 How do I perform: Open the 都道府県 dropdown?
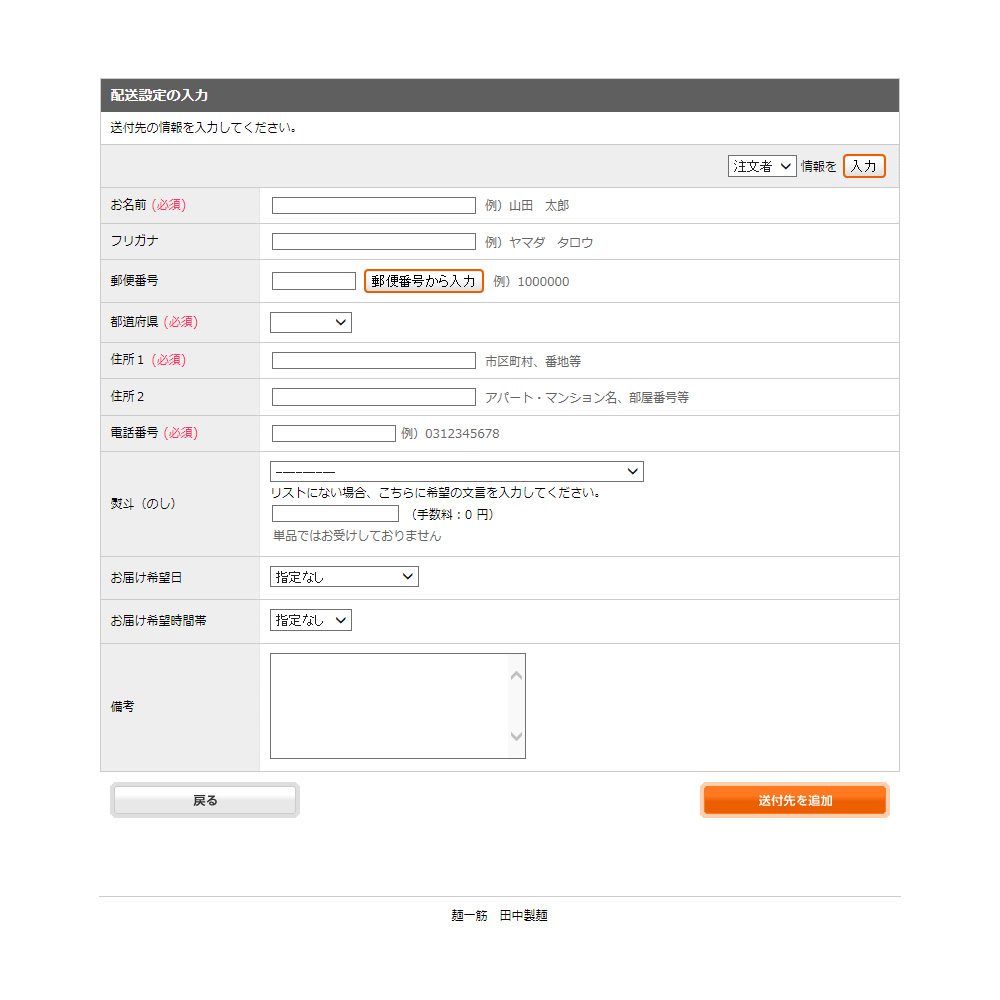311,322
